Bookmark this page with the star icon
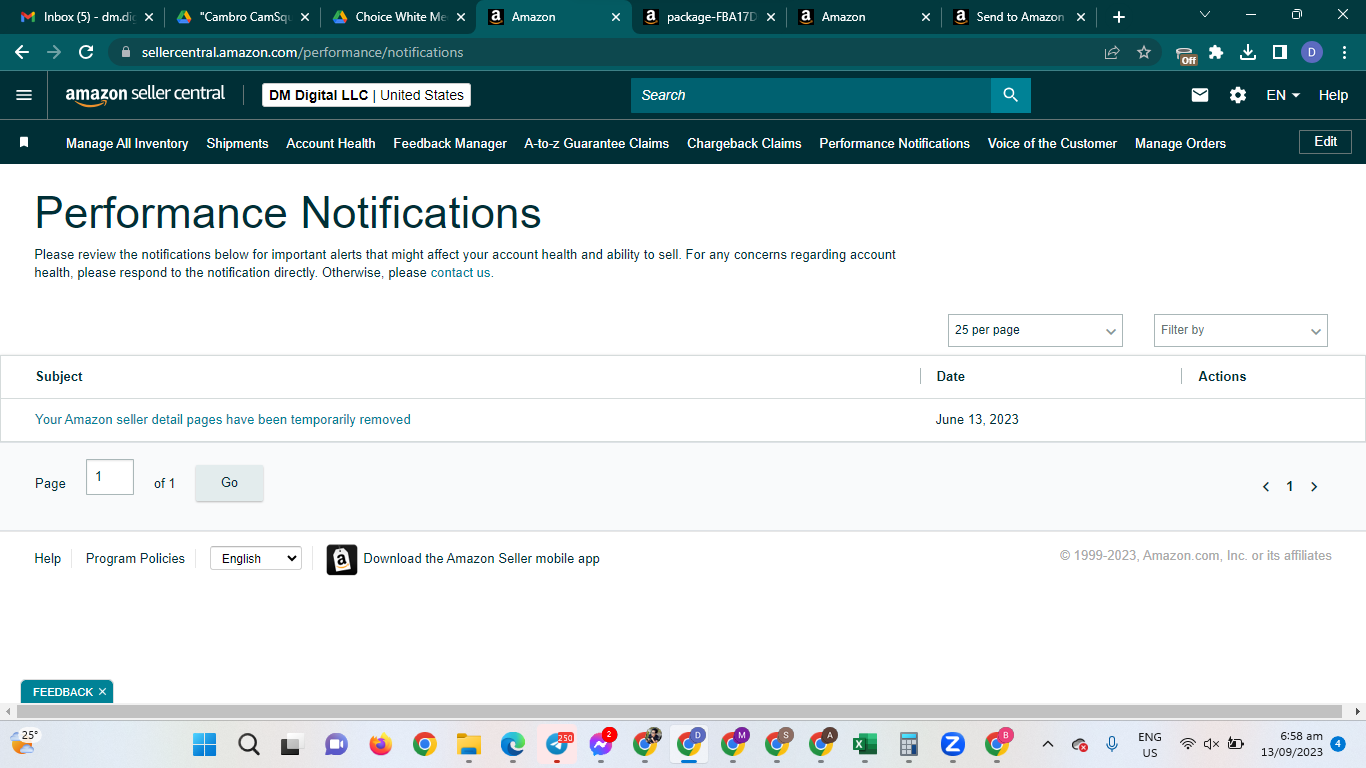The image size is (1366, 768). [1144, 52]
